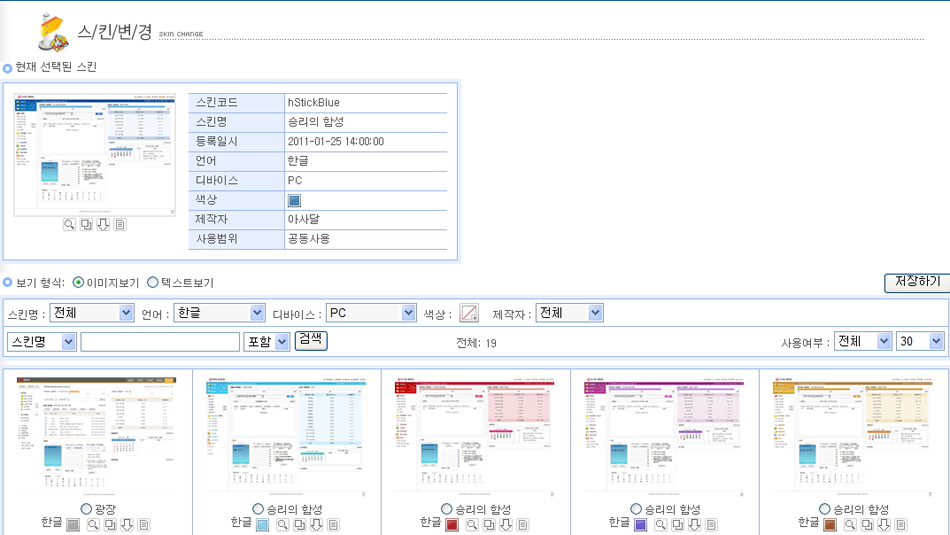Click the download arrow icon under the red skin
Image resolution: width=950 pixels, height=535 pixels.
tap(506, 524)
